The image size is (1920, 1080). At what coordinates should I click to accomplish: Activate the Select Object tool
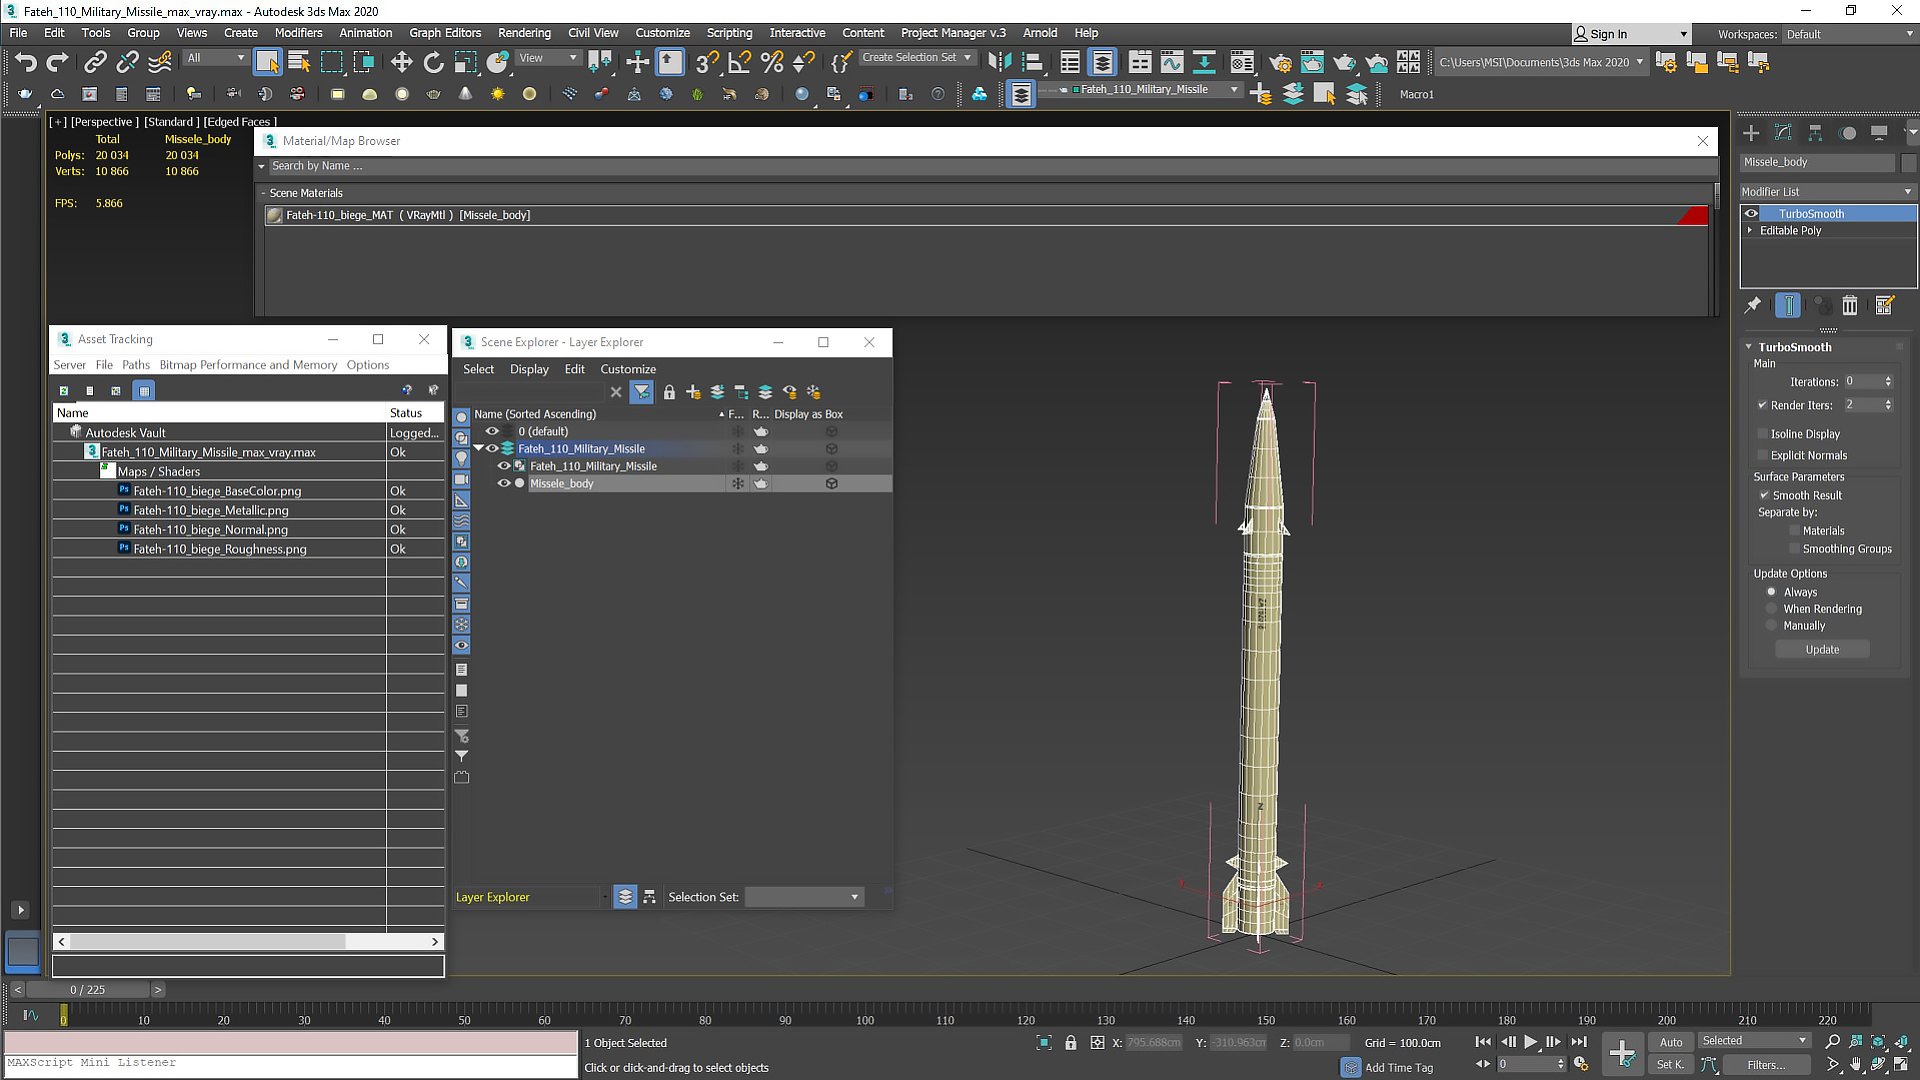pyautogui.click(x=267, y=62)
